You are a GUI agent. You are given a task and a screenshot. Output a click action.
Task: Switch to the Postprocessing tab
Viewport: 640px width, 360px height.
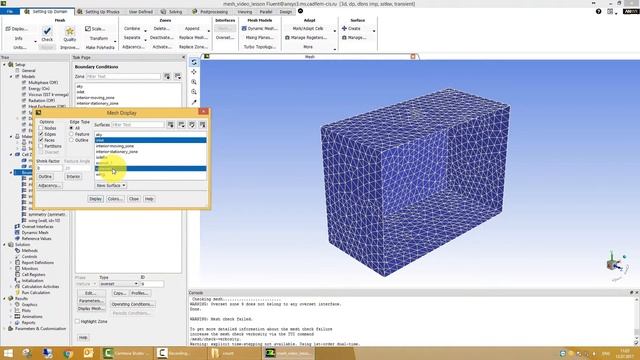pyautogui.click(x=211, y=11)
